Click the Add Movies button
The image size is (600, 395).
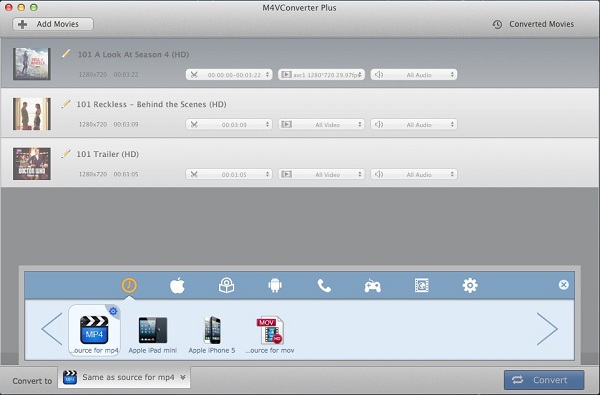tap(53, 24)
